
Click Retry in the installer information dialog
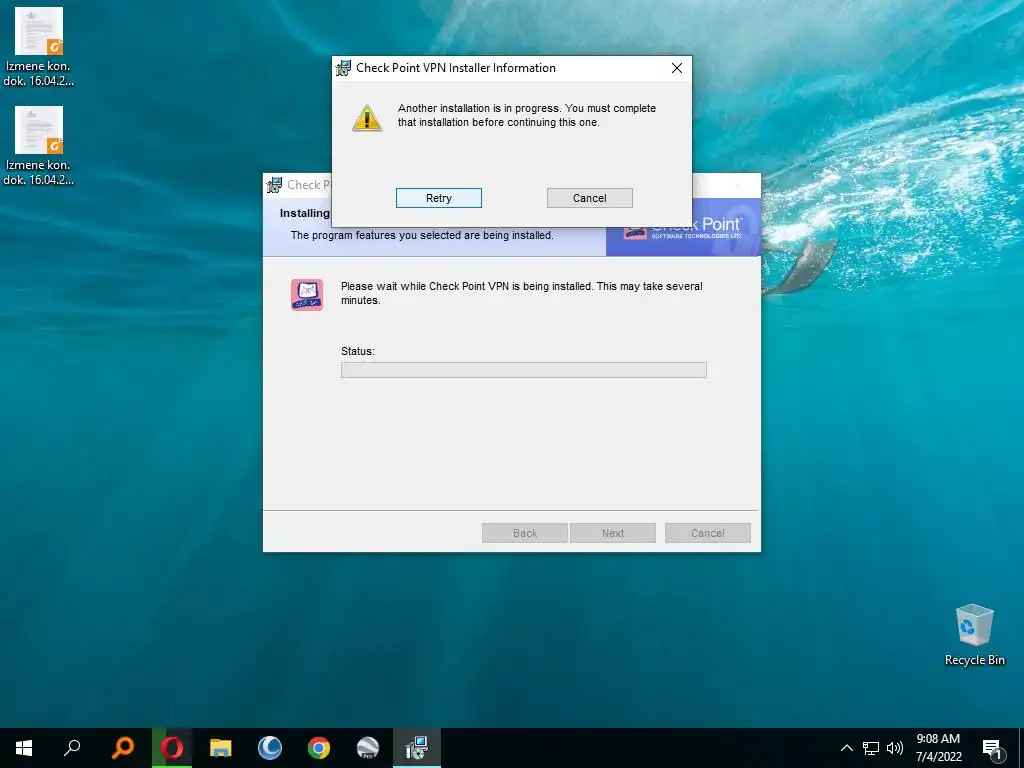click(439, 198)
